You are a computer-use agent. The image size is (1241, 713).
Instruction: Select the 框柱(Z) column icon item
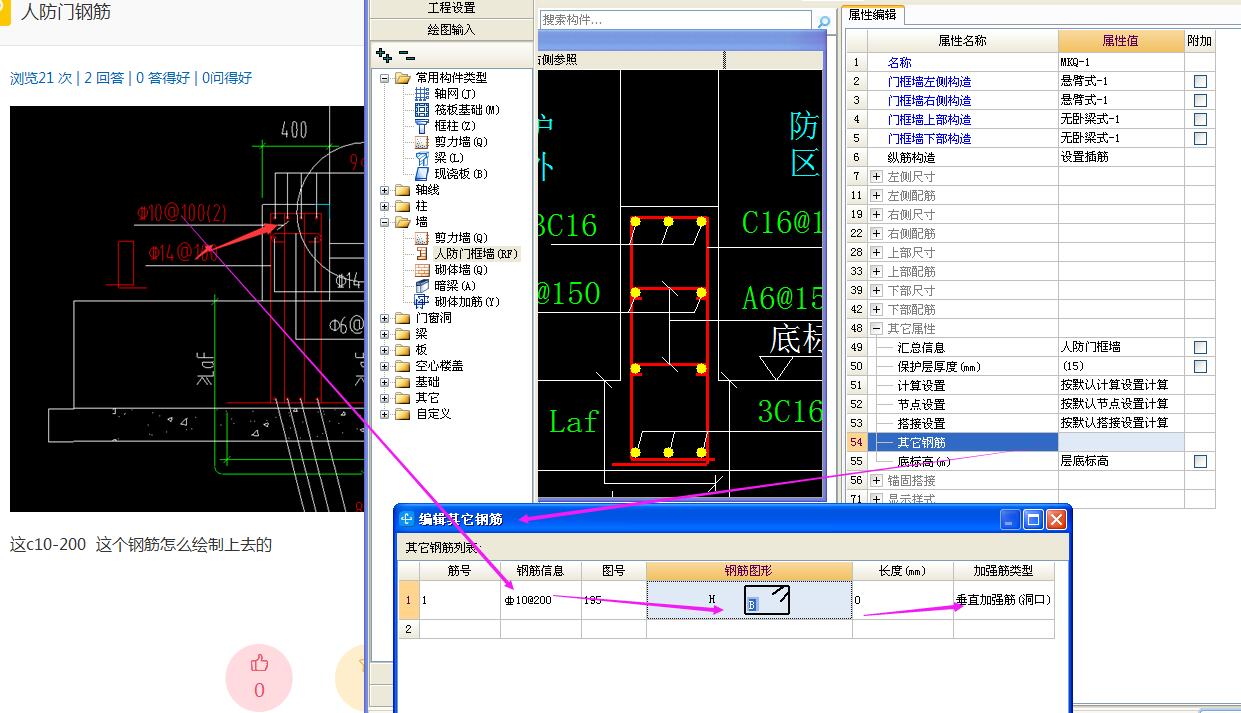tap(446, 126)
